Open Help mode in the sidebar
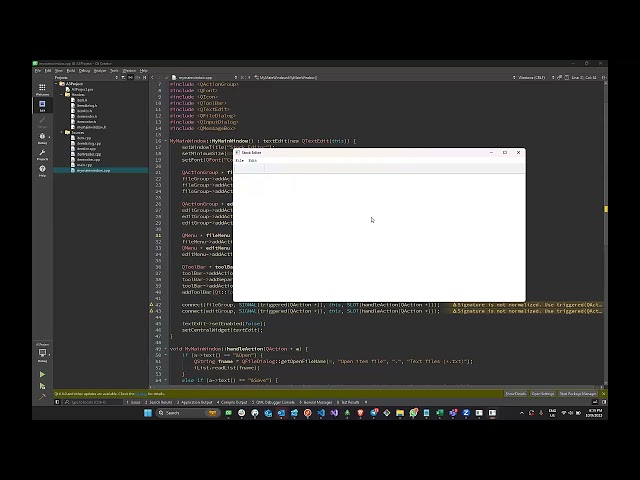The height and width of the screenshot is (480, 640). point(42,171)
